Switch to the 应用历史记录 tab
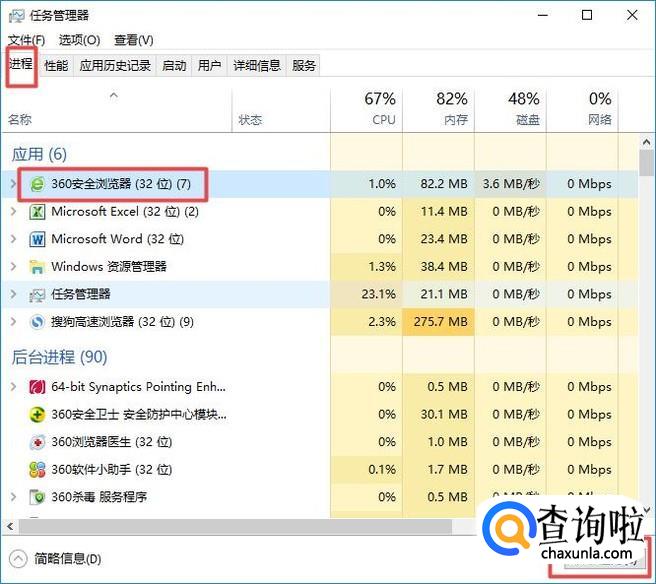Screen dimensions: 656x584 (115, 66)
